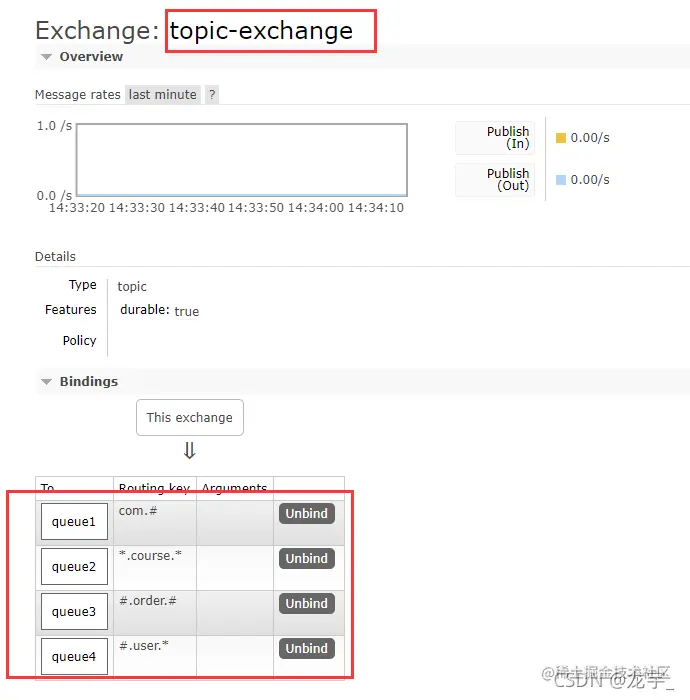Unbind queue1 with key com.#
Image resolution: width=690 pixels, height=700 pixels.
tap(307, 514)
